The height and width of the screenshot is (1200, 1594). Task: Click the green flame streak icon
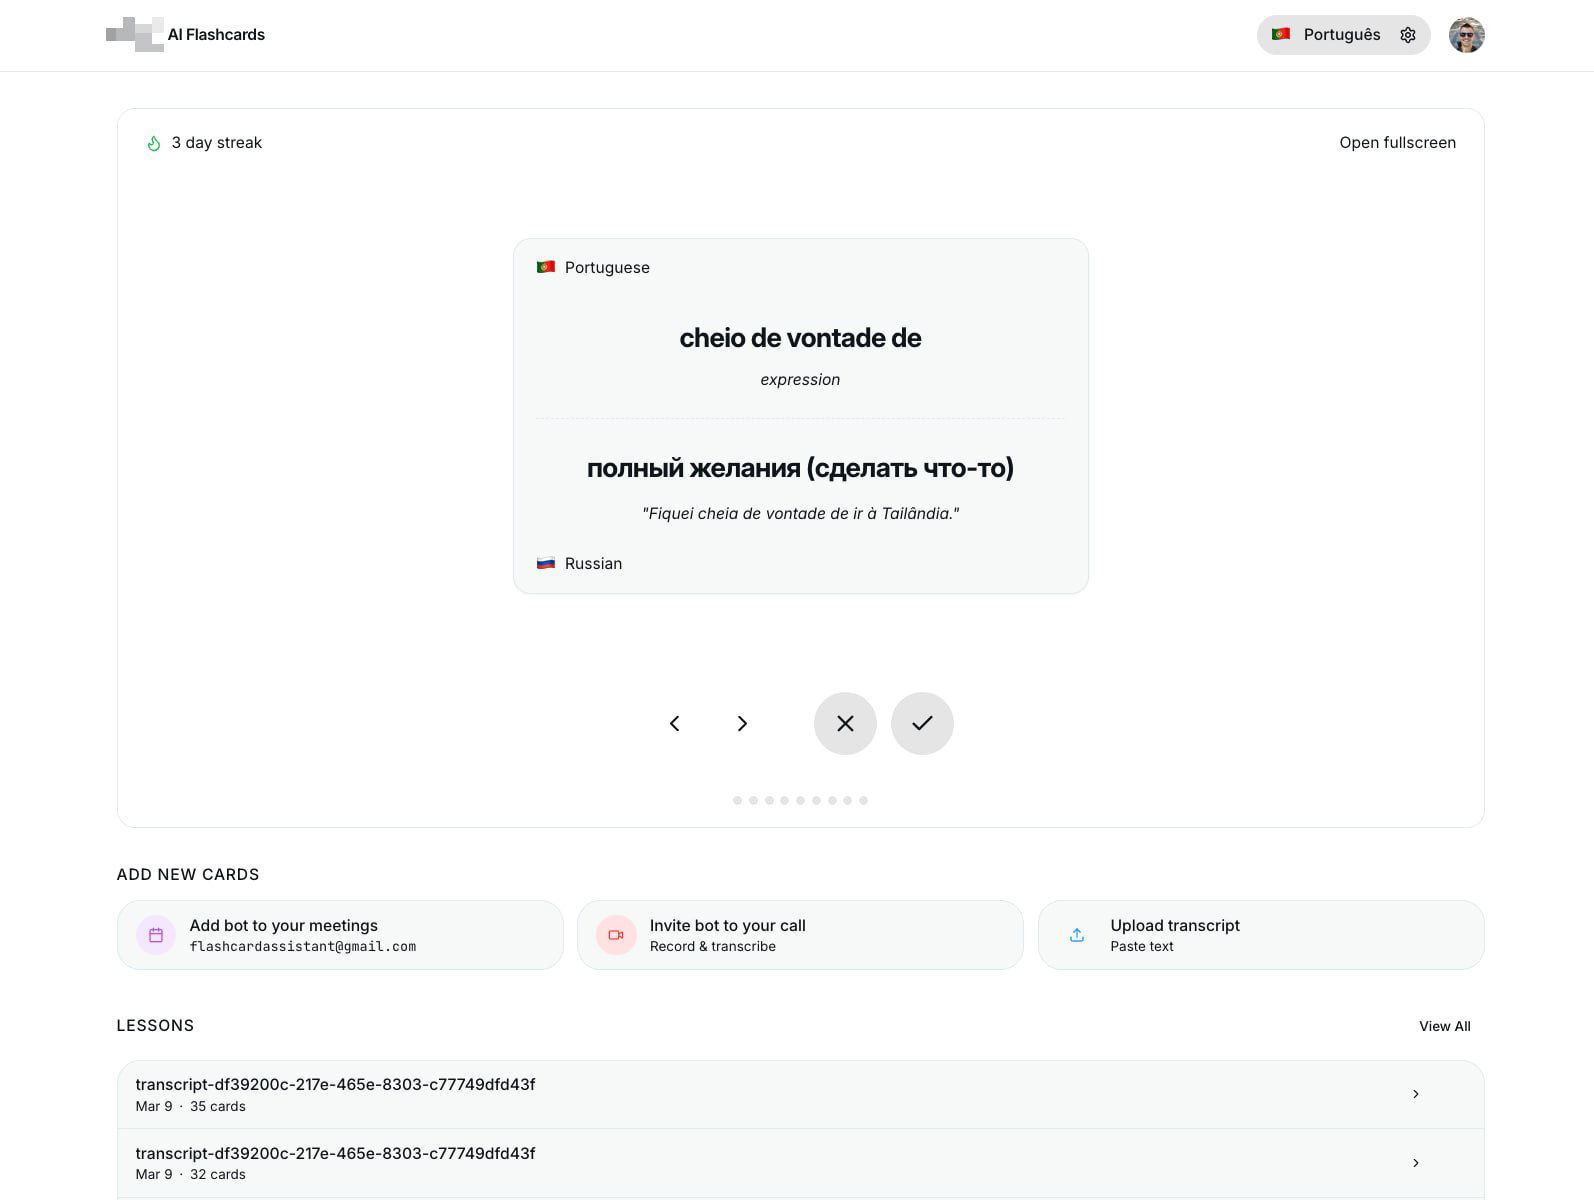(153, 143)
